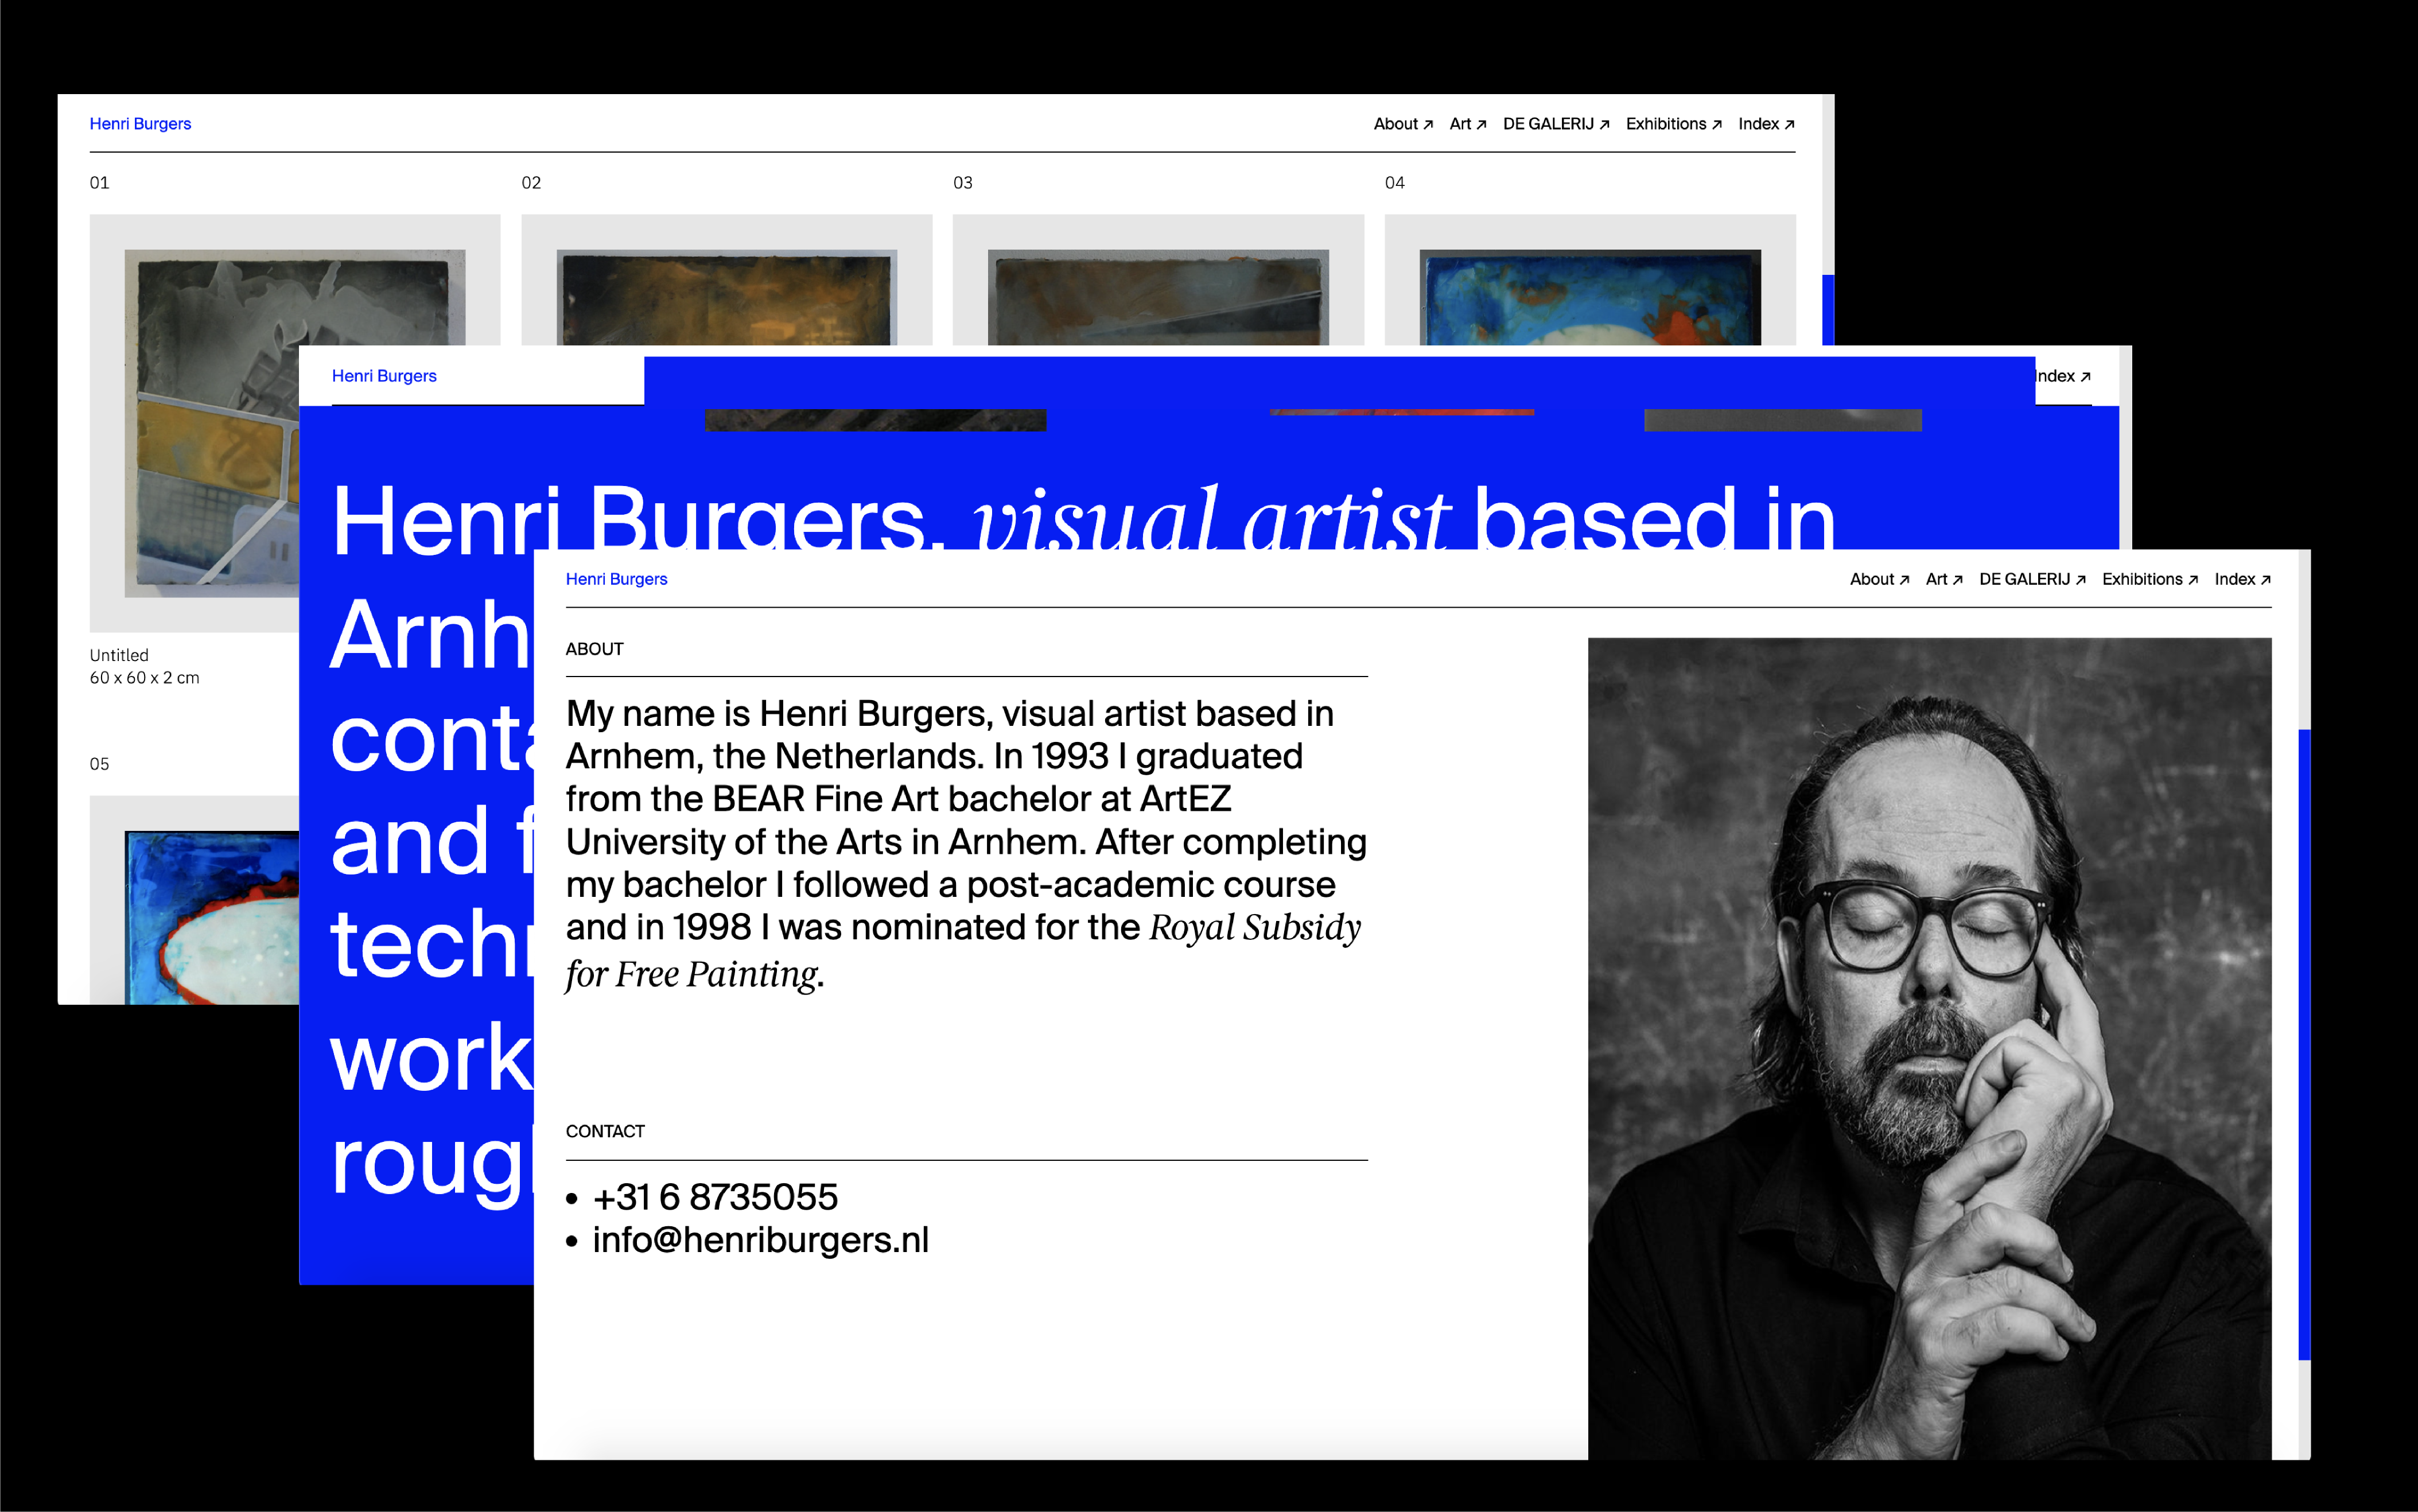Click the ABOUT section heading
The width and height of the screenshot is (2418, 1512).
594,649
